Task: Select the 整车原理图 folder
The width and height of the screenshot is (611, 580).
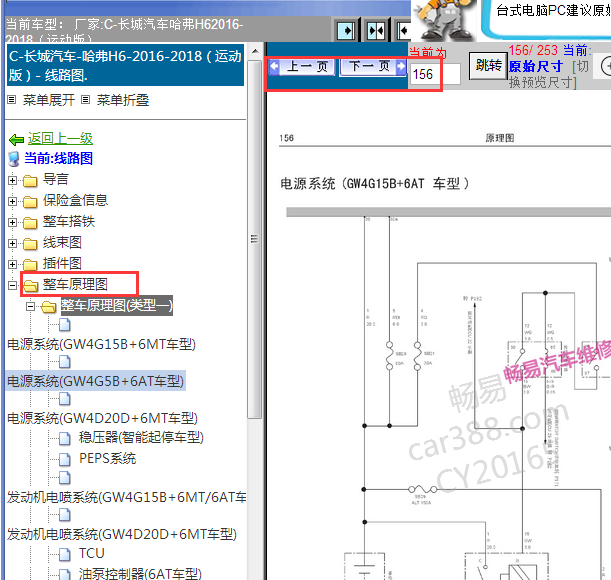Action: coord(75,285)
